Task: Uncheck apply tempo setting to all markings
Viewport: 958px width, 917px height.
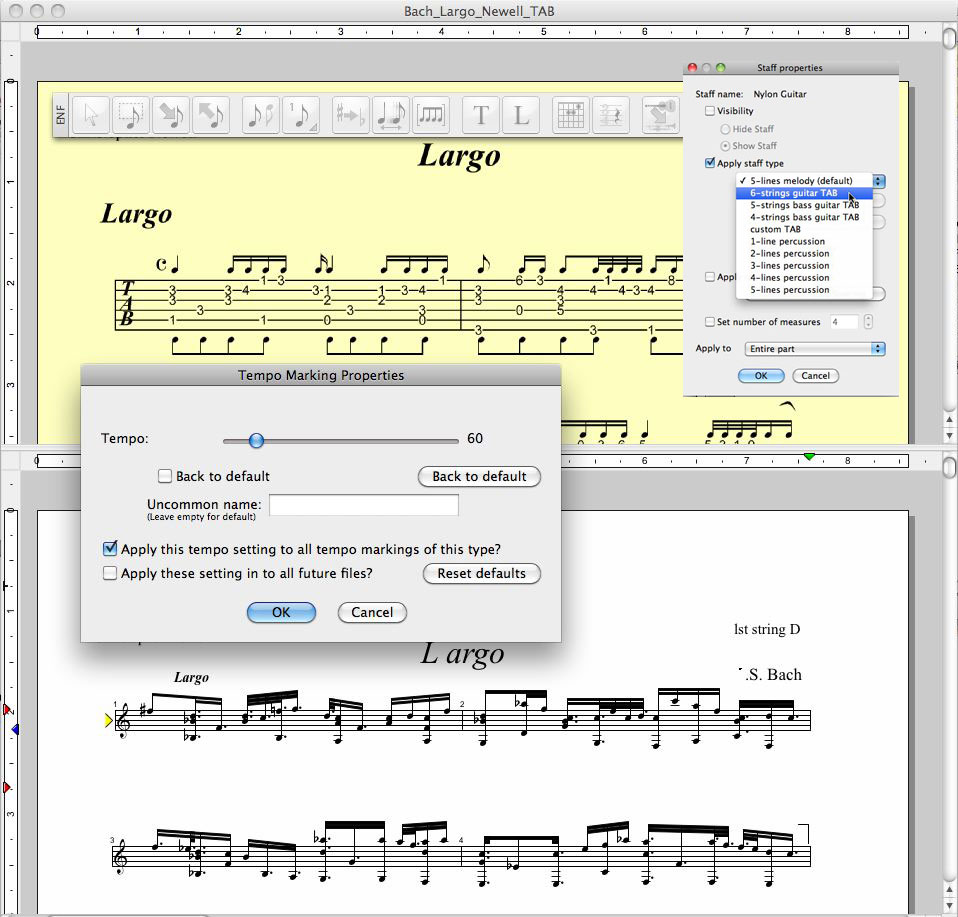Action: click(x=110, y=549)
